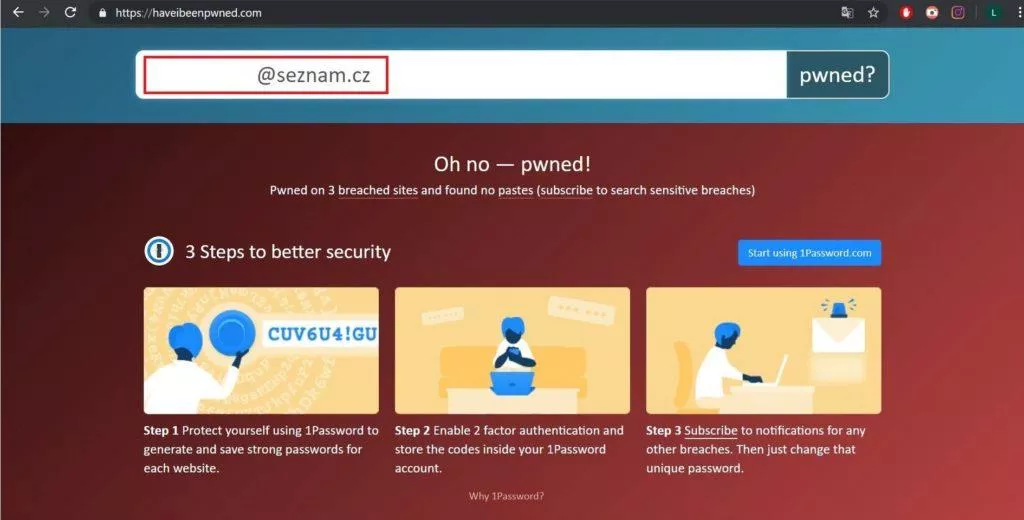Click the subscribe link in results line

coord(566,191)
